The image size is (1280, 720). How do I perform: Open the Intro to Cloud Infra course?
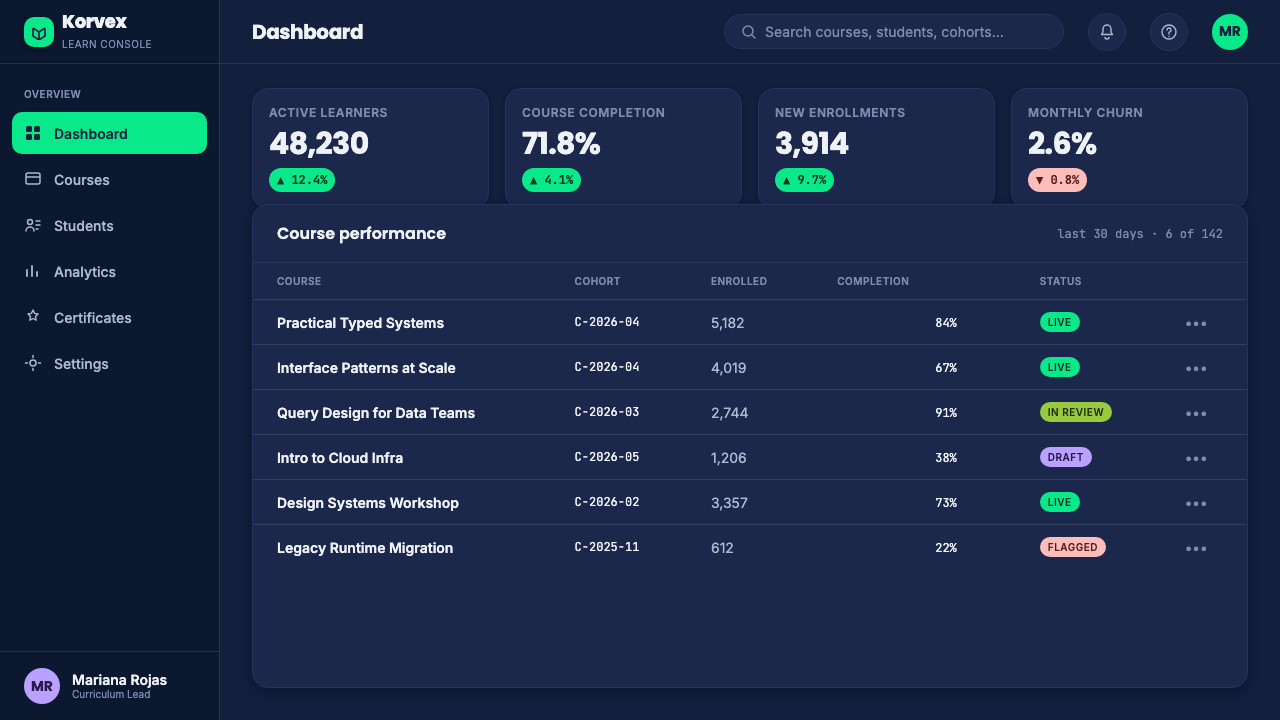(340, 458)
